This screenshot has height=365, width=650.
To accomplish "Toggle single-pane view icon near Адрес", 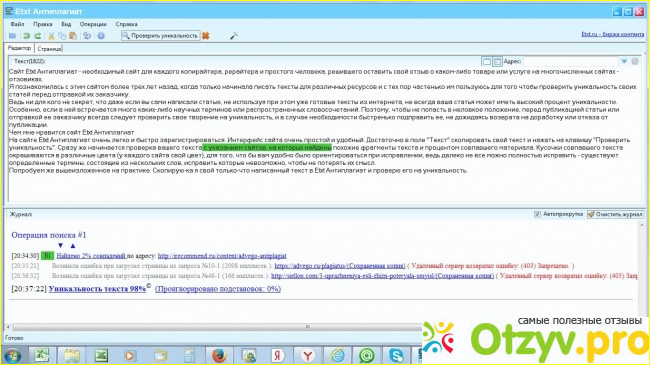I will [487, 62].
